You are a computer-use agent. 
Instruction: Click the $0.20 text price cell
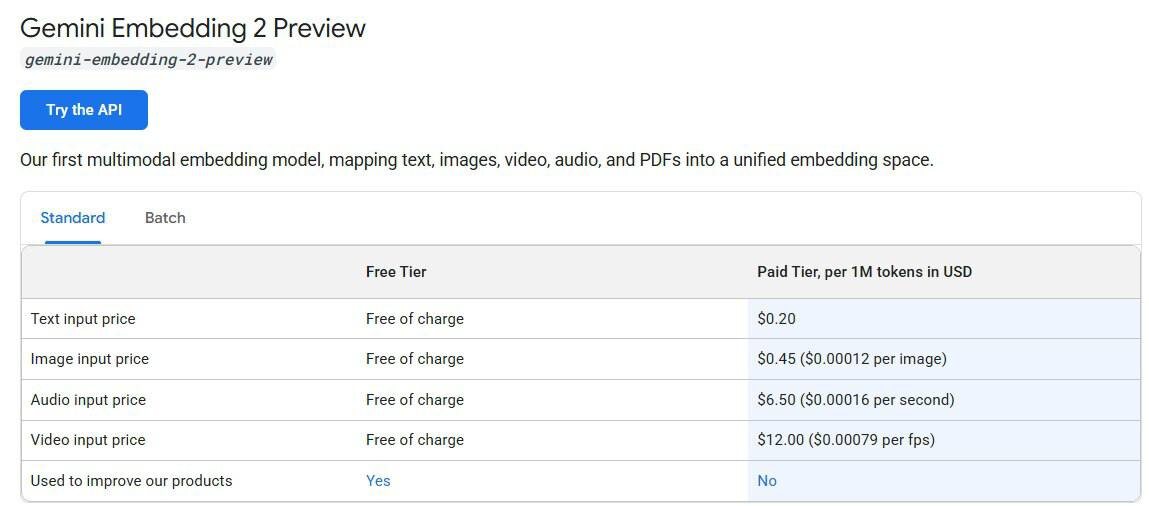point(776,319)
